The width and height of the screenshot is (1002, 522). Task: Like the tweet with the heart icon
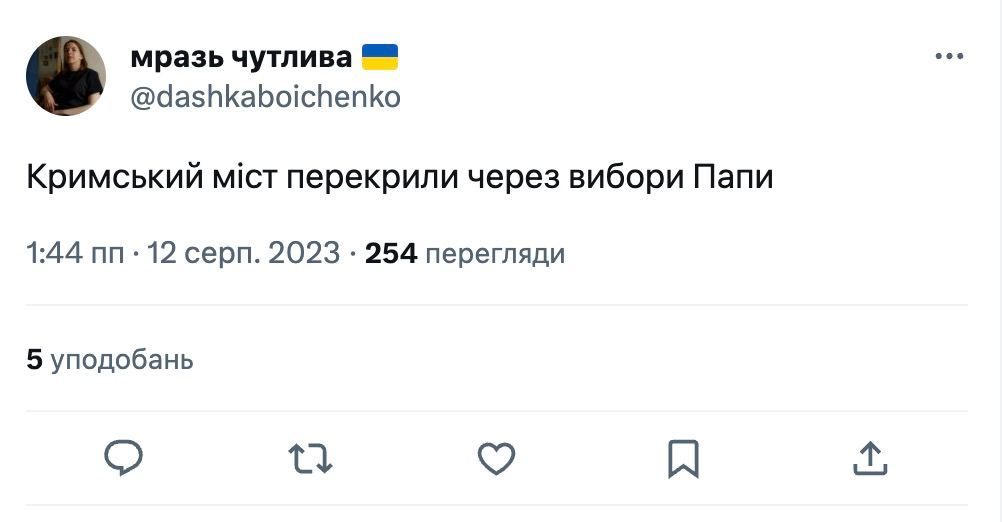click(x=496, y=458)
